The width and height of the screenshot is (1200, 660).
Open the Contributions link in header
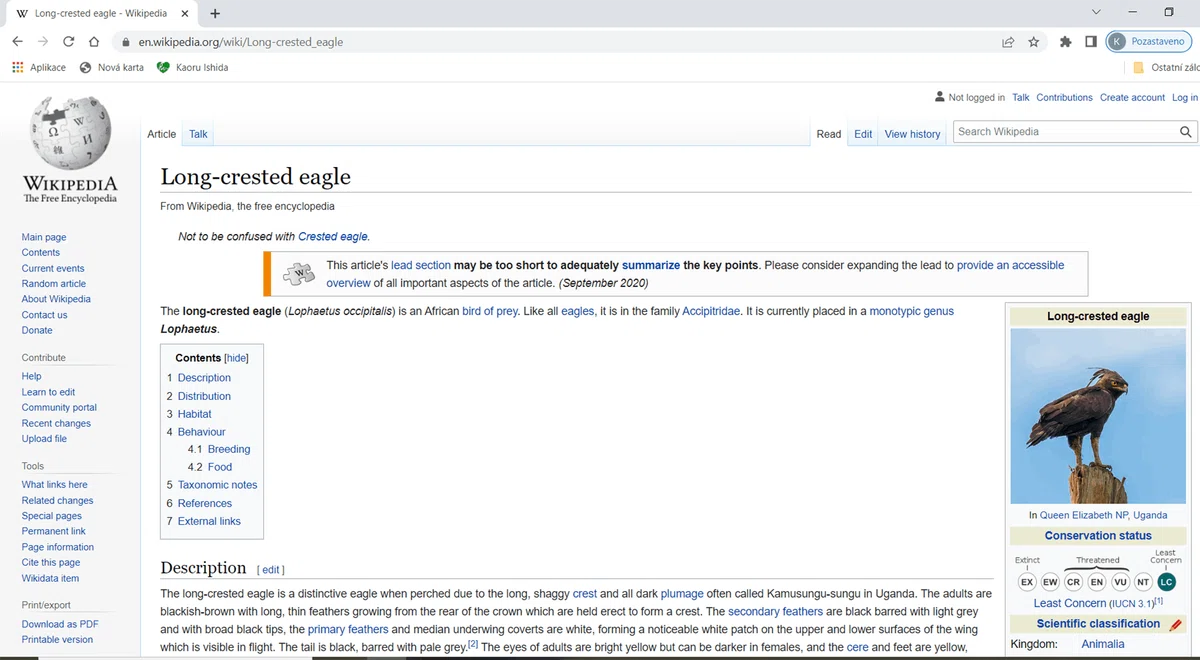click(x=1064, y=97)
